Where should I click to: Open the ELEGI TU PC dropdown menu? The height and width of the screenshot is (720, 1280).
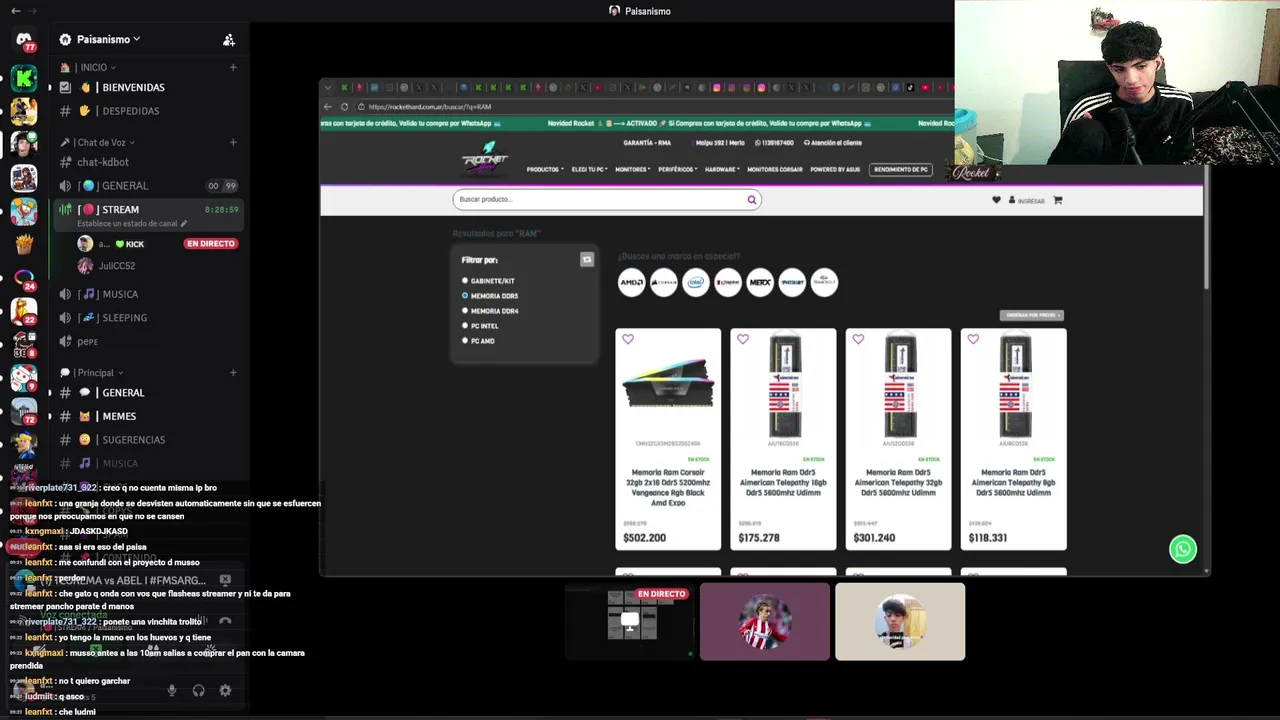pyautogui.click(x=590, y=170)
